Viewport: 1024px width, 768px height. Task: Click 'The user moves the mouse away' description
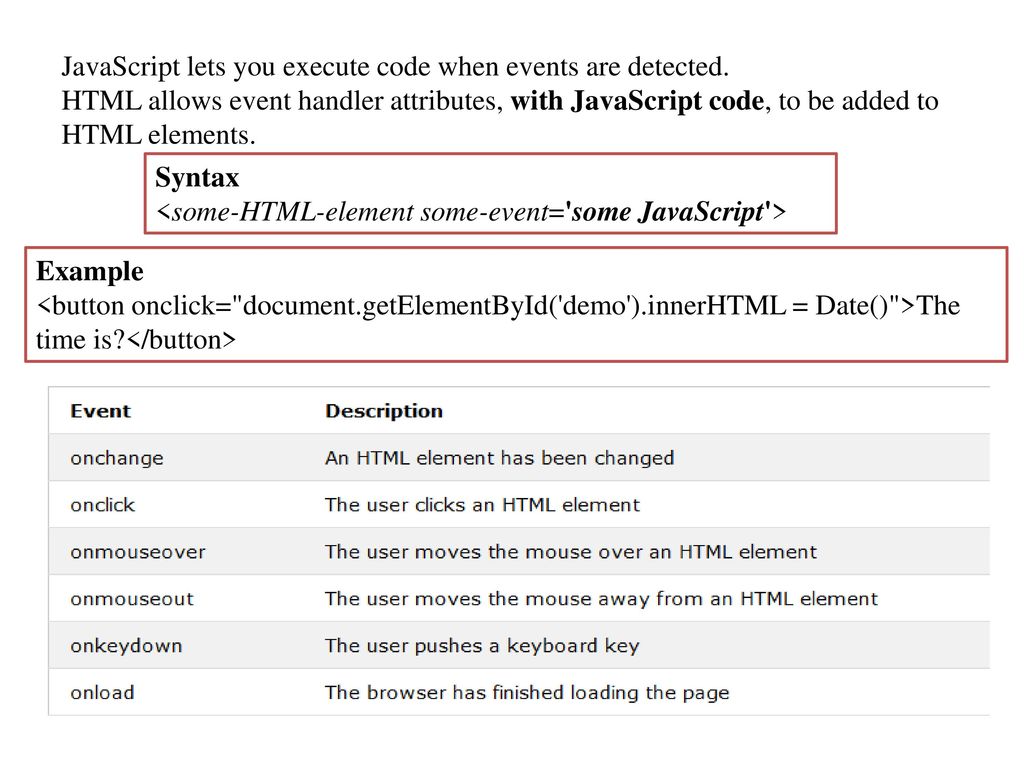pyautogui.click(x=601, y=600)
